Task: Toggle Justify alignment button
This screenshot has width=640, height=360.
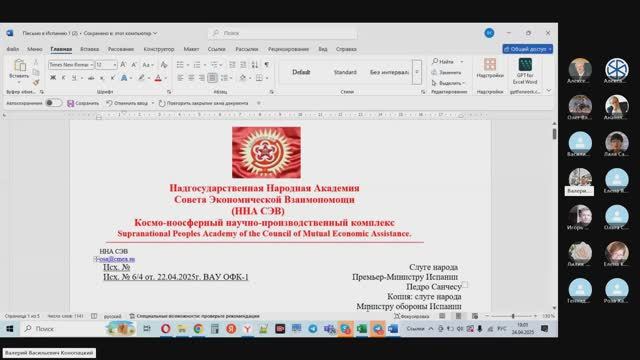Action: coord(213,78)
